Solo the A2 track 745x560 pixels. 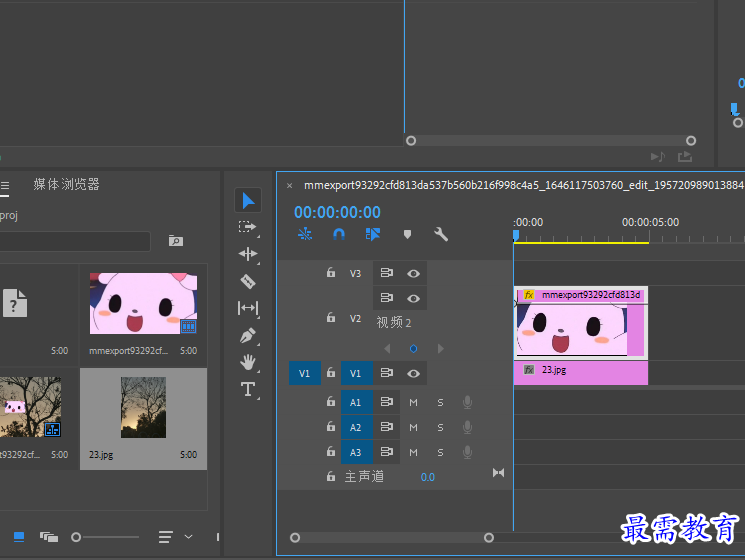point(440,427)
